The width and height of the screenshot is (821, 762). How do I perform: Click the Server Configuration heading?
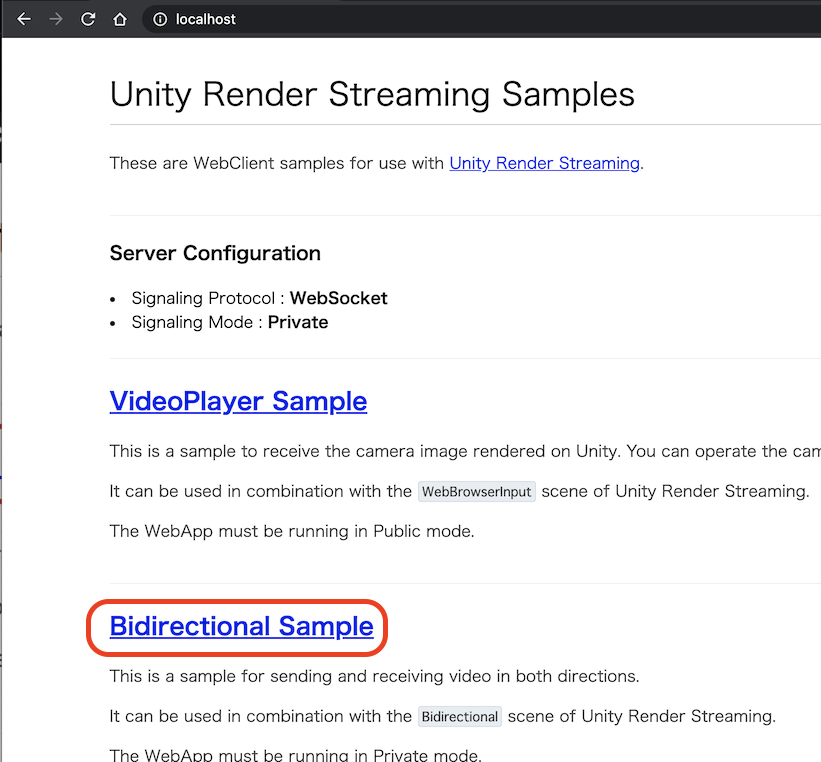215,253
